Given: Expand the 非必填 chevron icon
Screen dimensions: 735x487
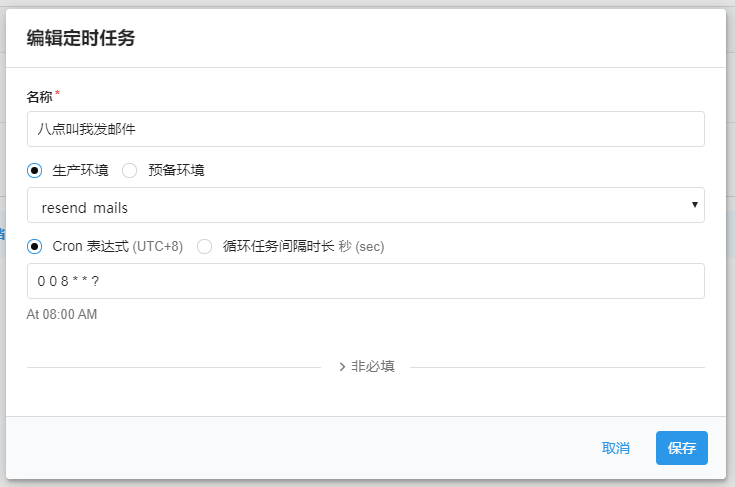Looking at the screenshot, I should click(x=342, y=367).
